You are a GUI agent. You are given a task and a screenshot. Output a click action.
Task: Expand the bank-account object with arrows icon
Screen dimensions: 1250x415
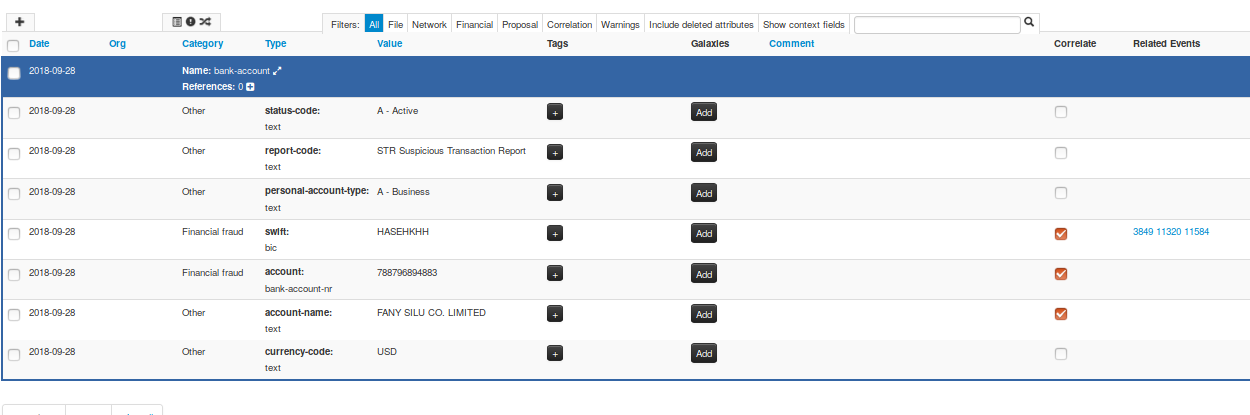(x=278, y=71)
